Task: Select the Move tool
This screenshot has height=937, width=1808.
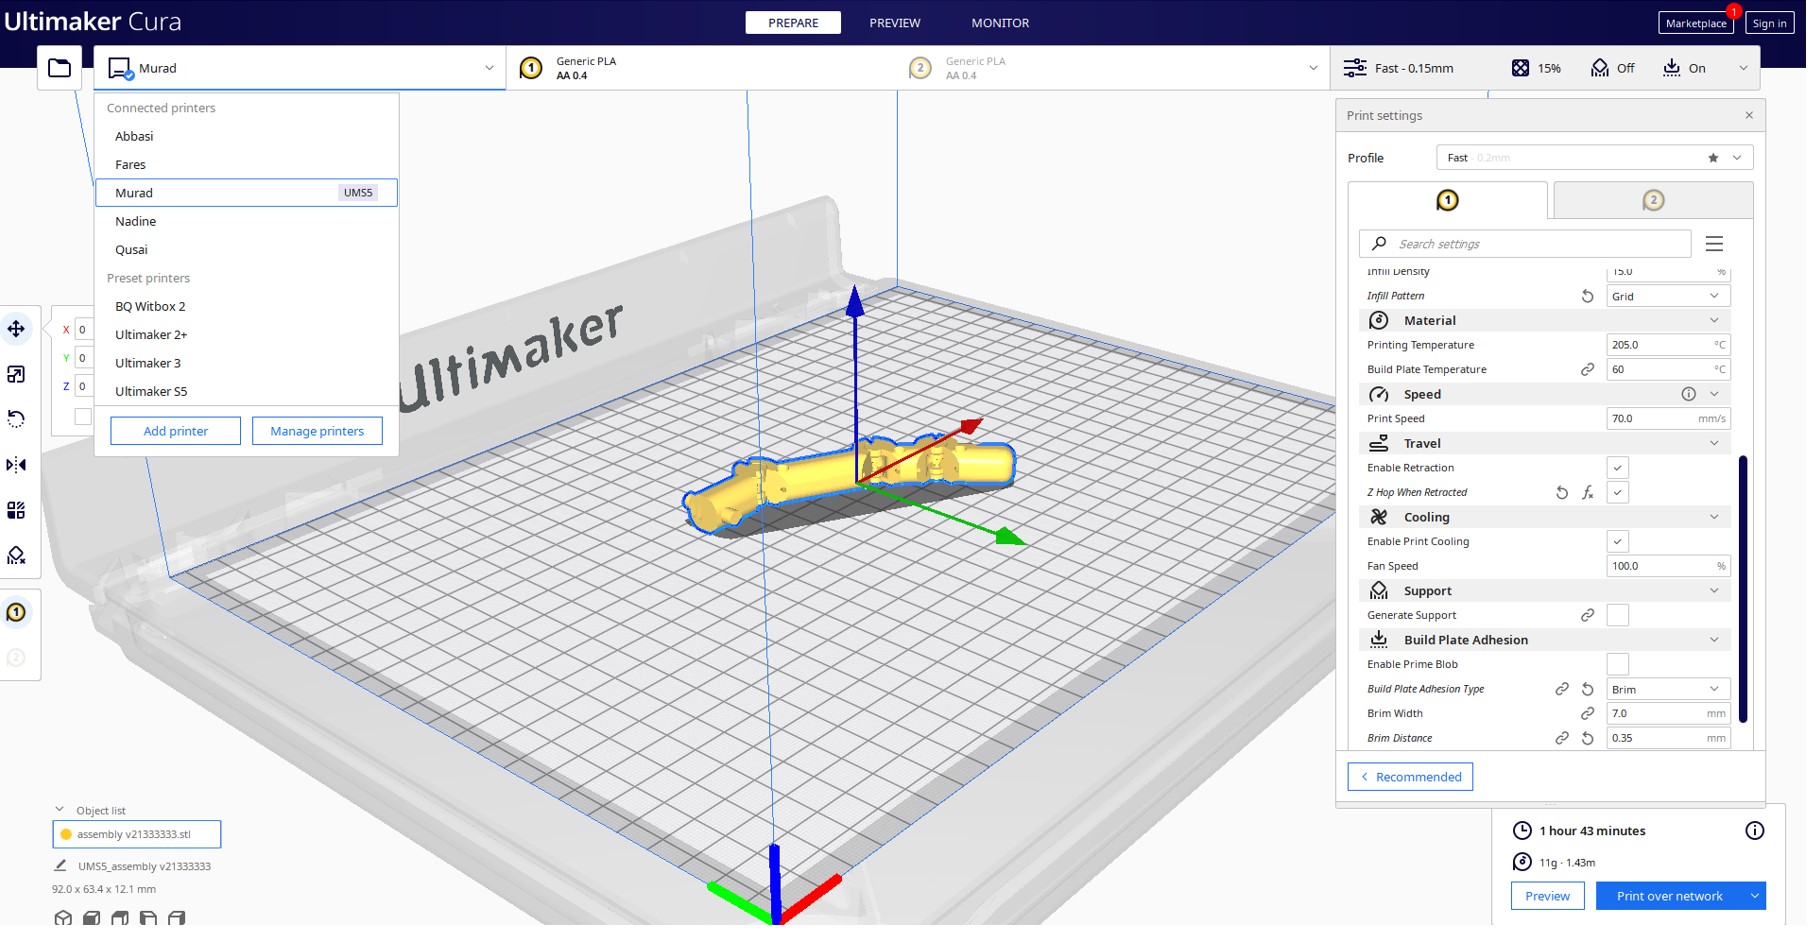Action: point(17,329)
